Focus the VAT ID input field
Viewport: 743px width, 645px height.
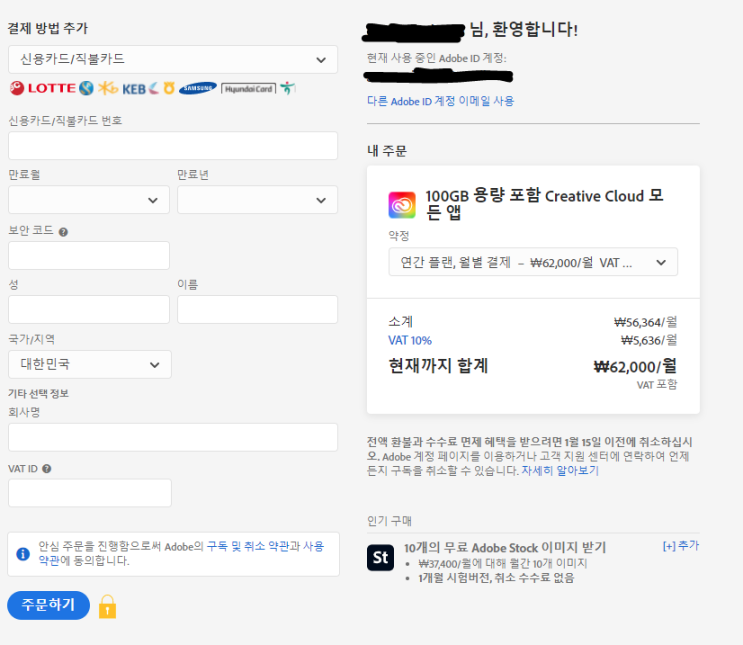tap(90, 493)
